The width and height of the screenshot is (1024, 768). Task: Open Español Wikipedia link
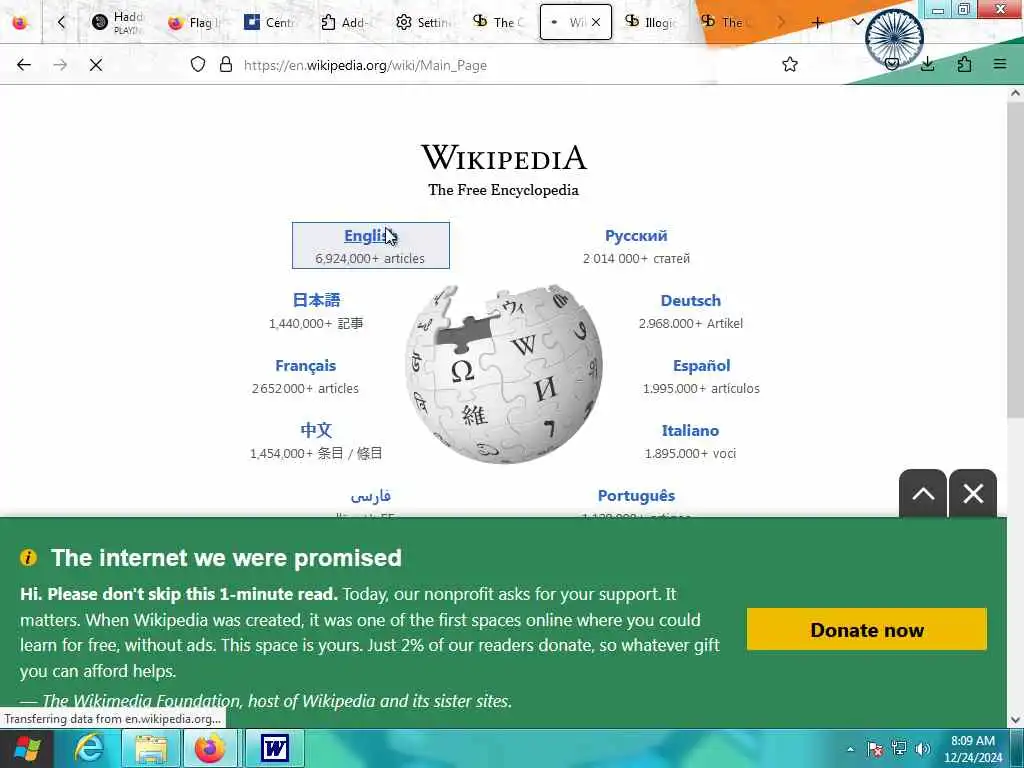tap(701, 366)
